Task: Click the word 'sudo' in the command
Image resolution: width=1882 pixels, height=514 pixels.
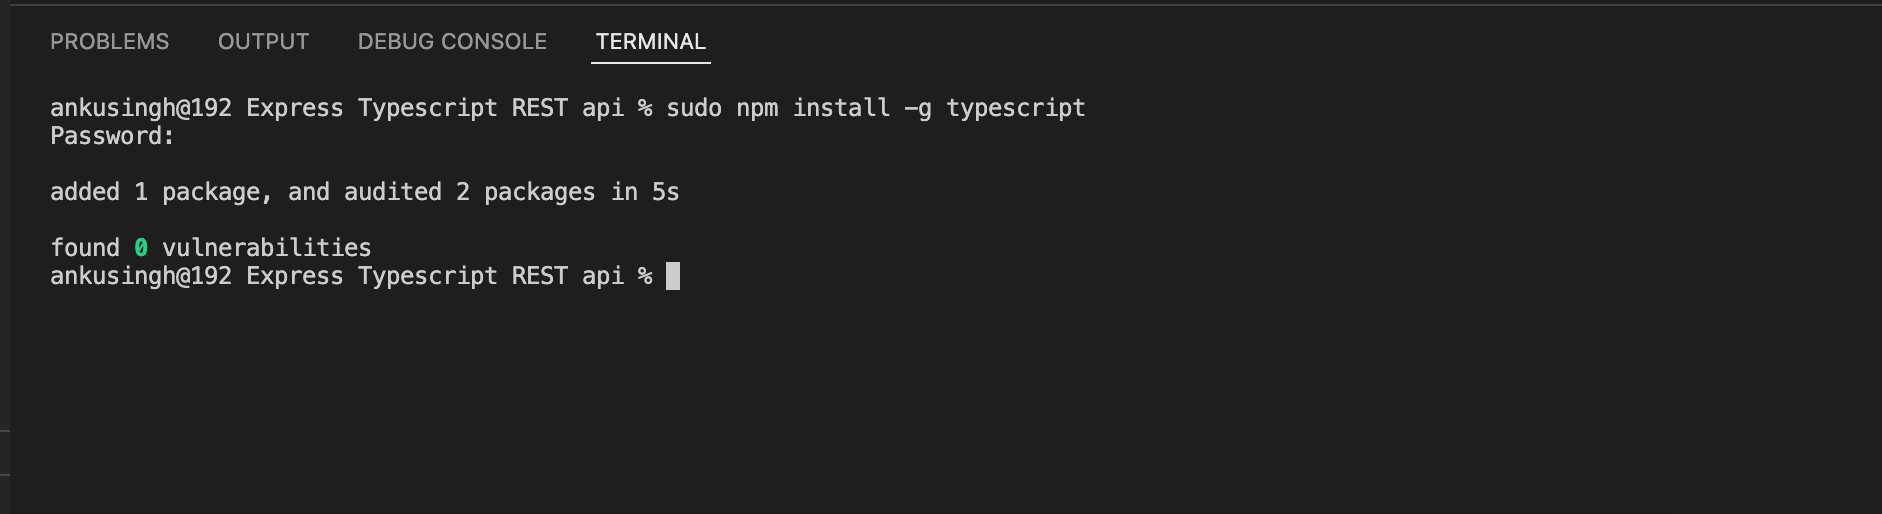Action: [x=694, y=108]
